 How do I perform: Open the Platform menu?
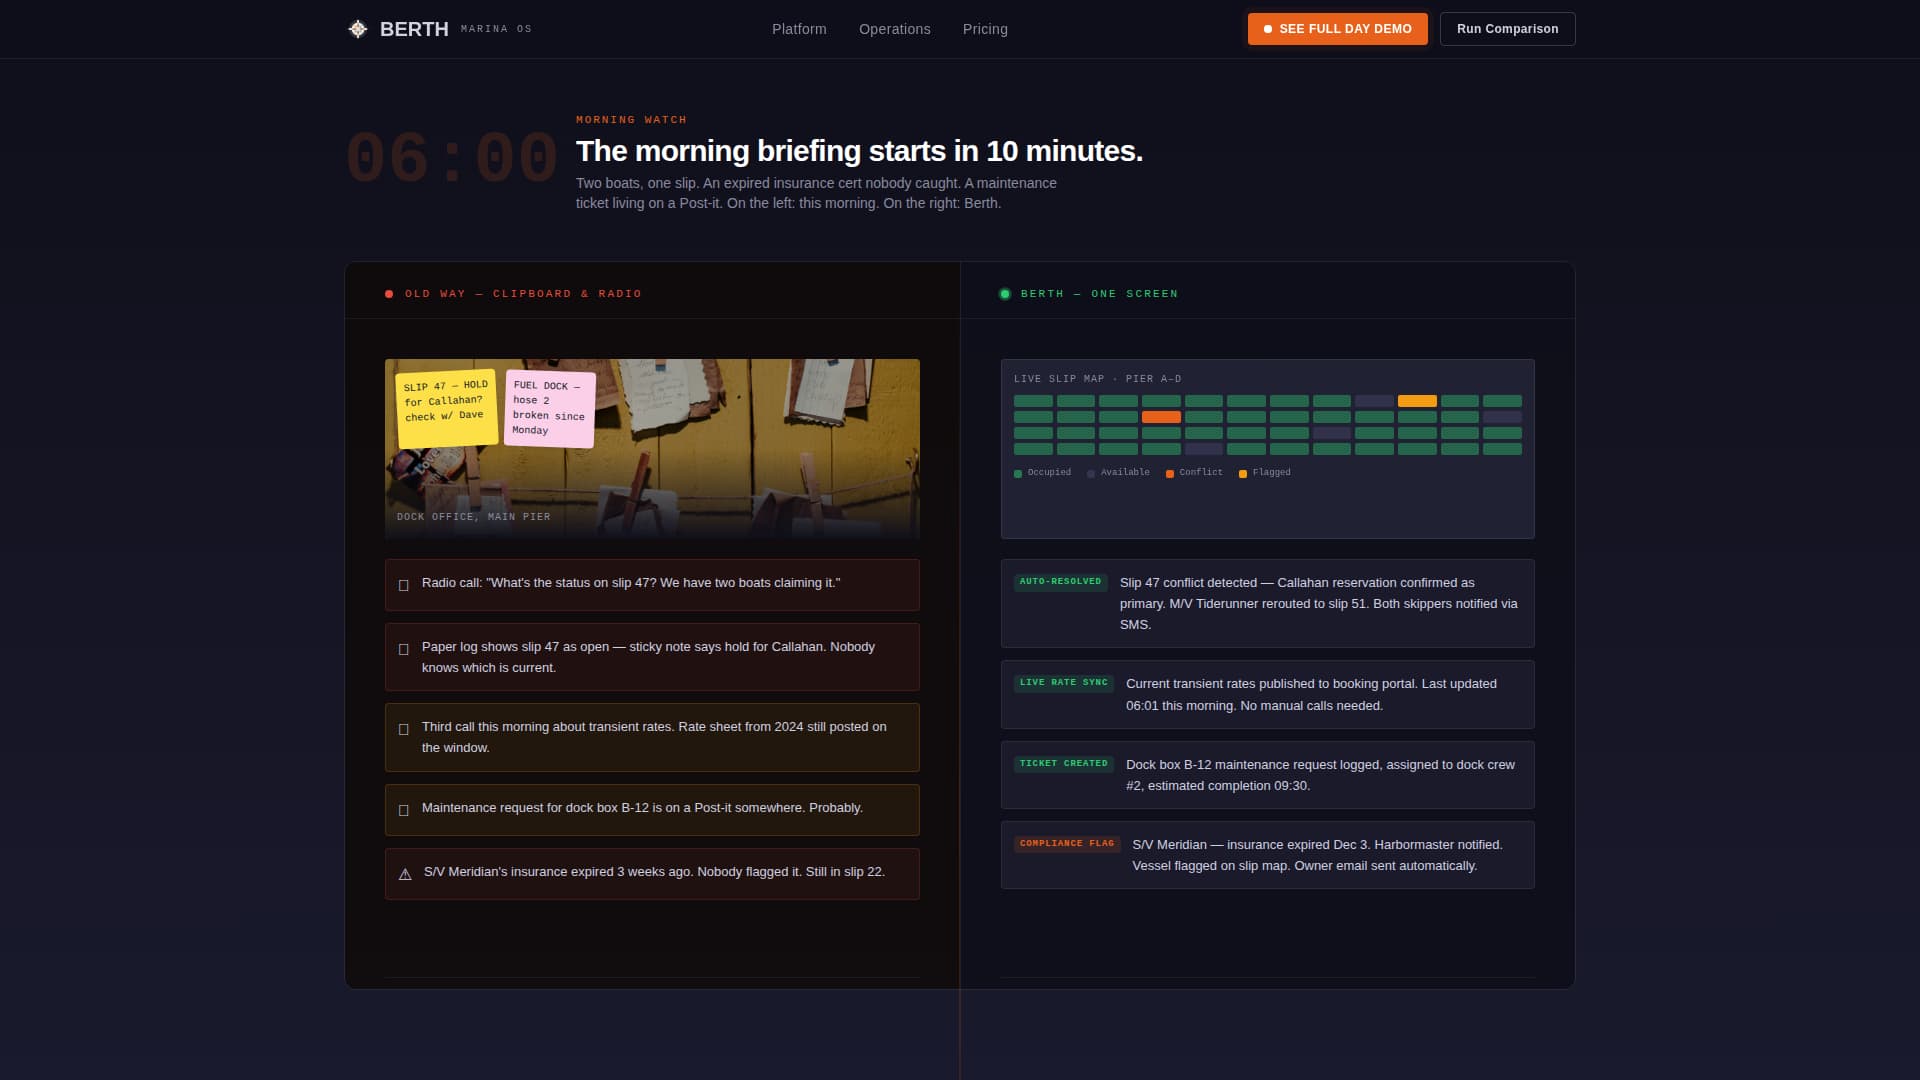tap(799, 29)
